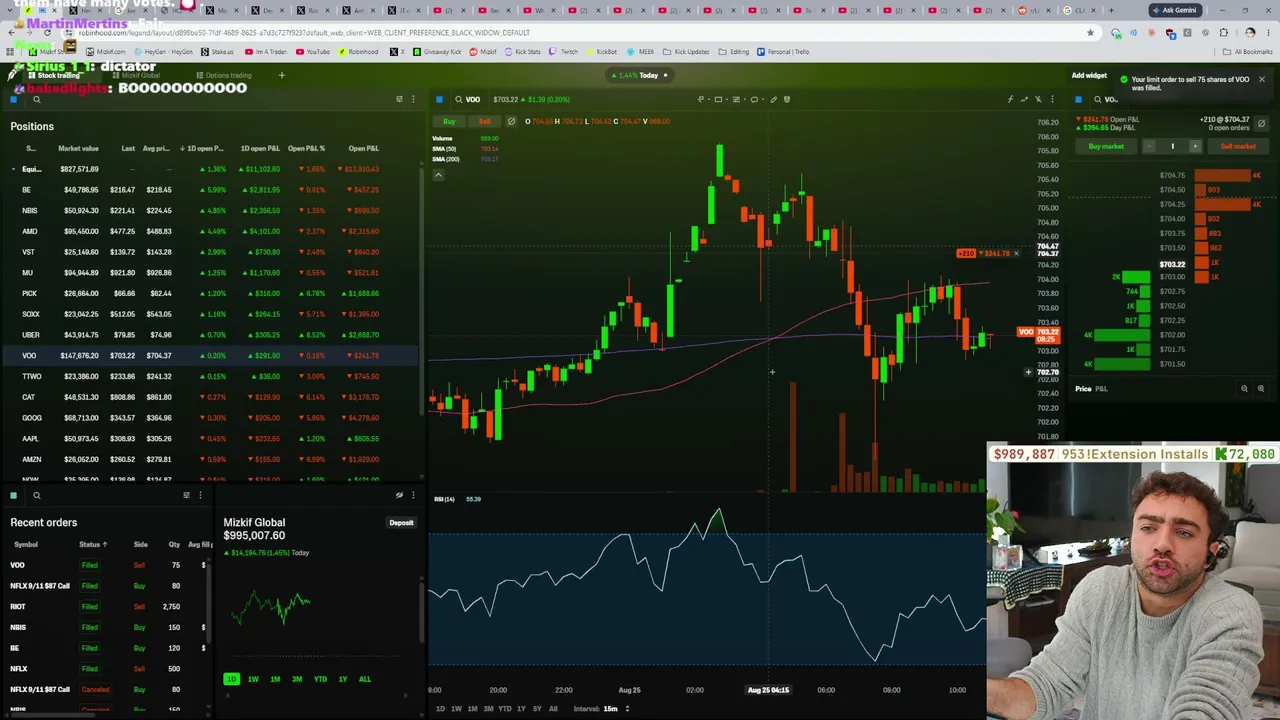This screenshot has height=720, width=1280.
Task: Click the Deposit button
Action: 401,523
